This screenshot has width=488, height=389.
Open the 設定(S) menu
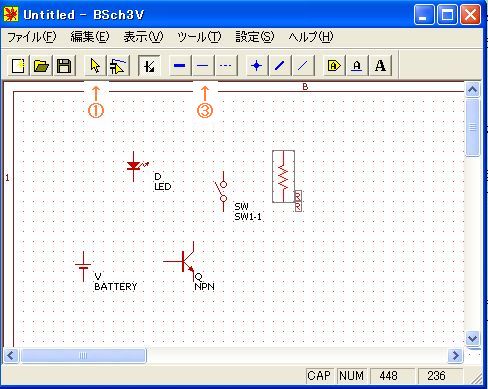[x=255, y=37]
